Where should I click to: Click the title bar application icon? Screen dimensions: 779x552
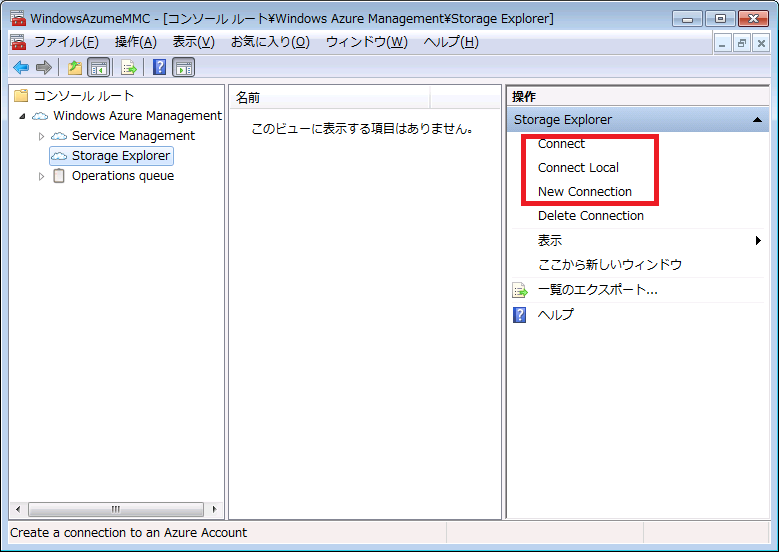tap(18, 18)
